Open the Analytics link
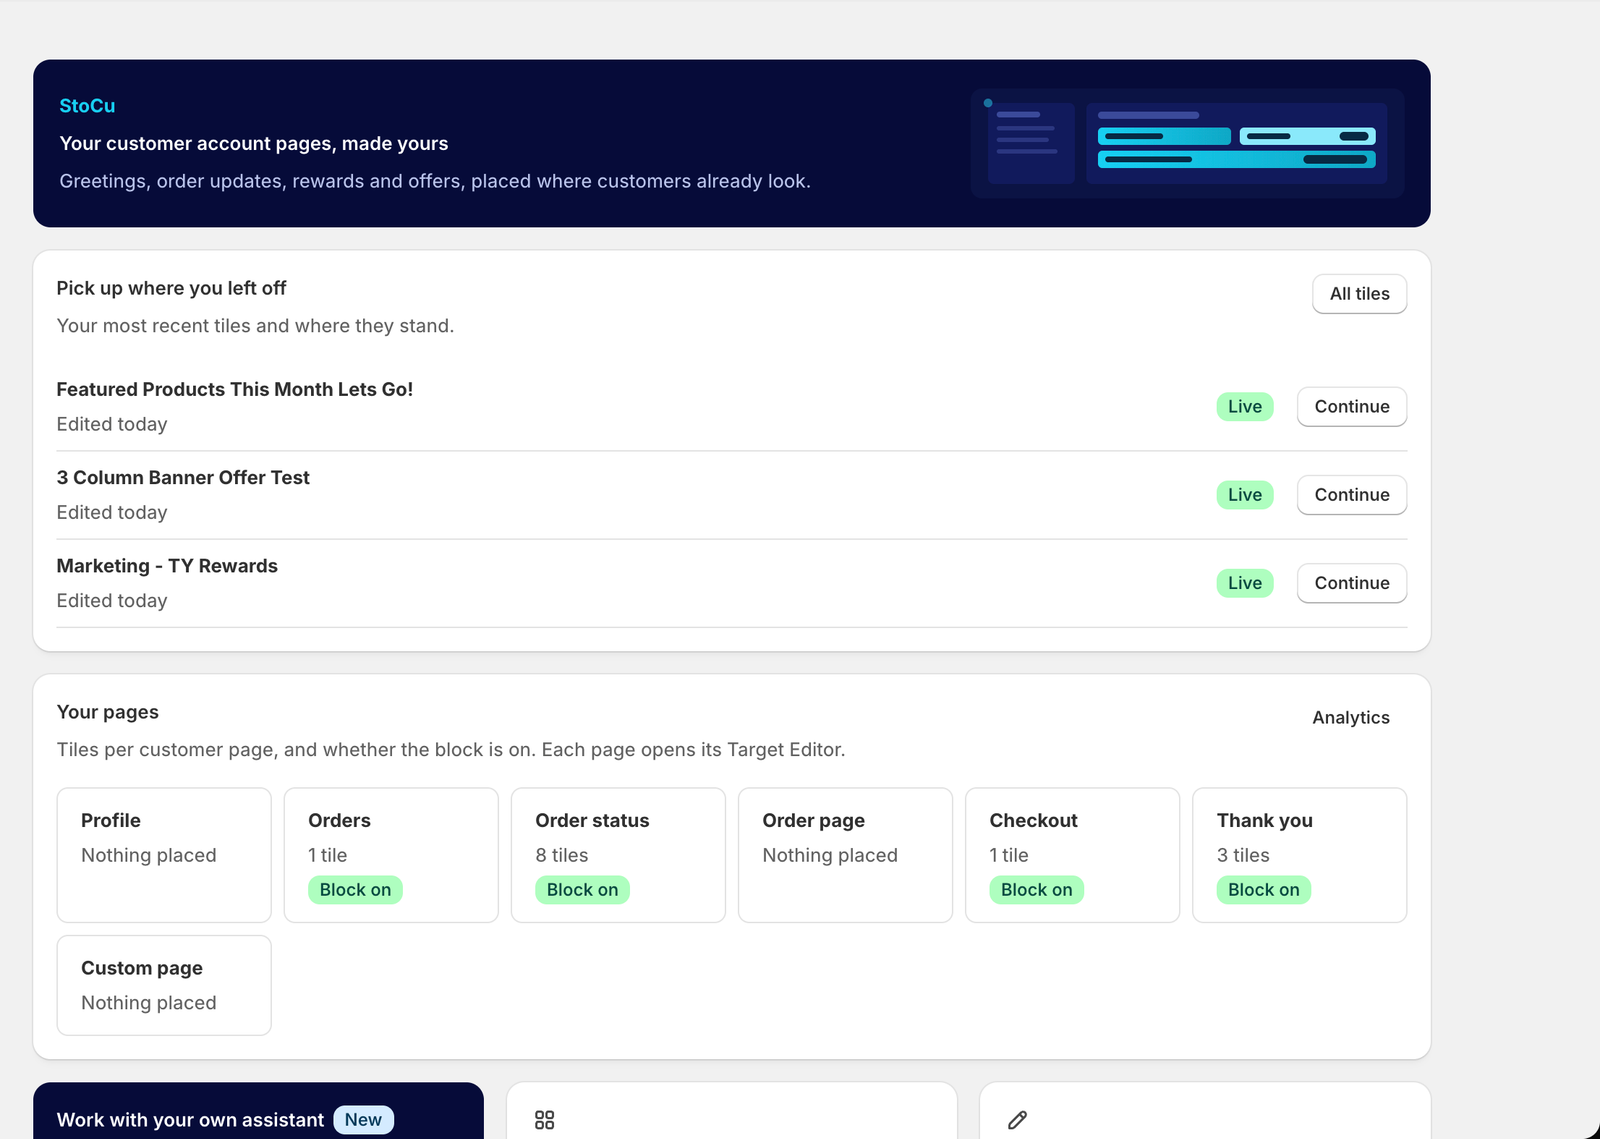Screen dimensions: 1600x1139 point(1350,718)
